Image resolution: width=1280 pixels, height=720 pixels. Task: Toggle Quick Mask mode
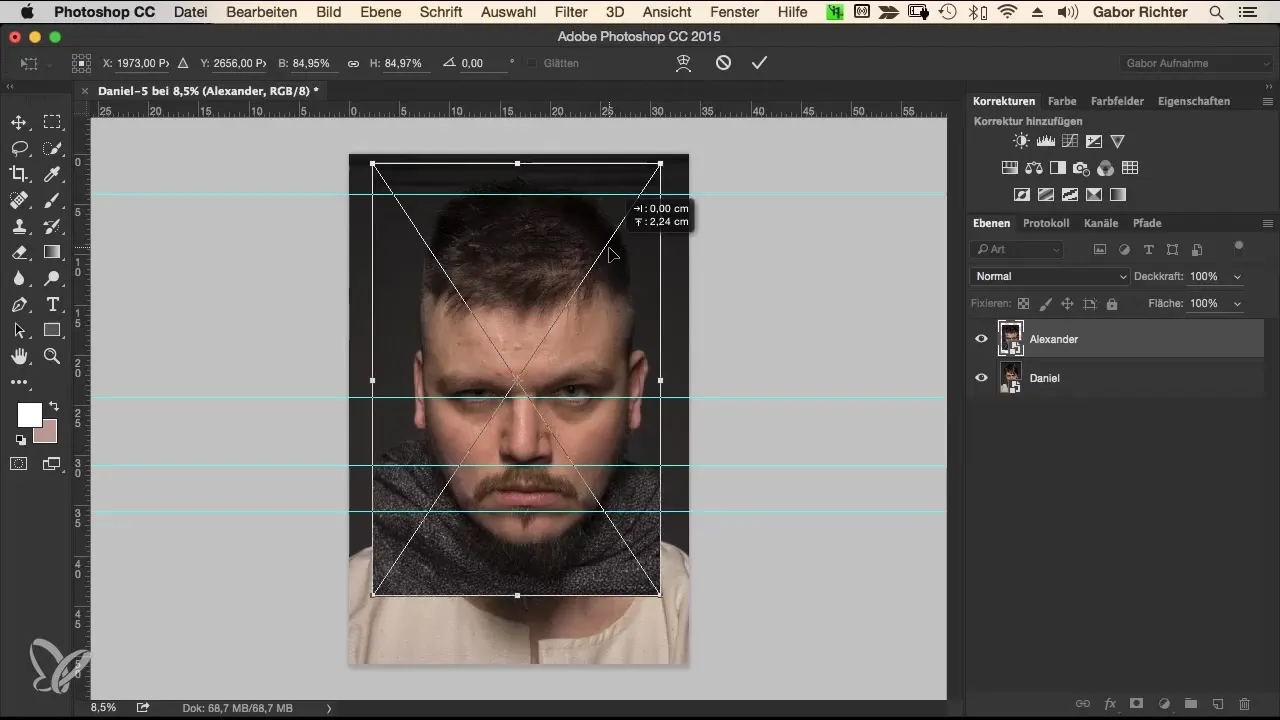point(19,464)
